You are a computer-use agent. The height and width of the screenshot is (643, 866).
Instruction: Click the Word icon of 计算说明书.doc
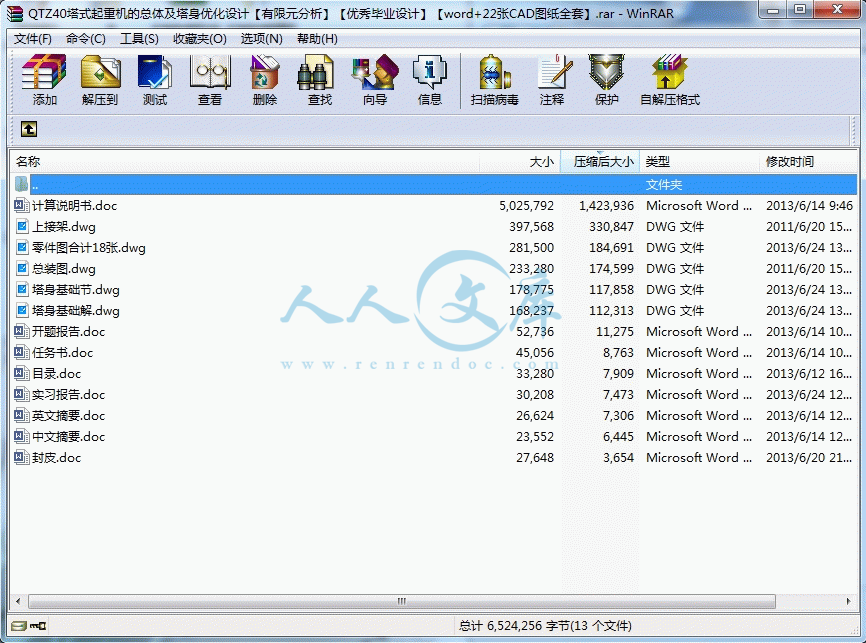coord(21,205)
